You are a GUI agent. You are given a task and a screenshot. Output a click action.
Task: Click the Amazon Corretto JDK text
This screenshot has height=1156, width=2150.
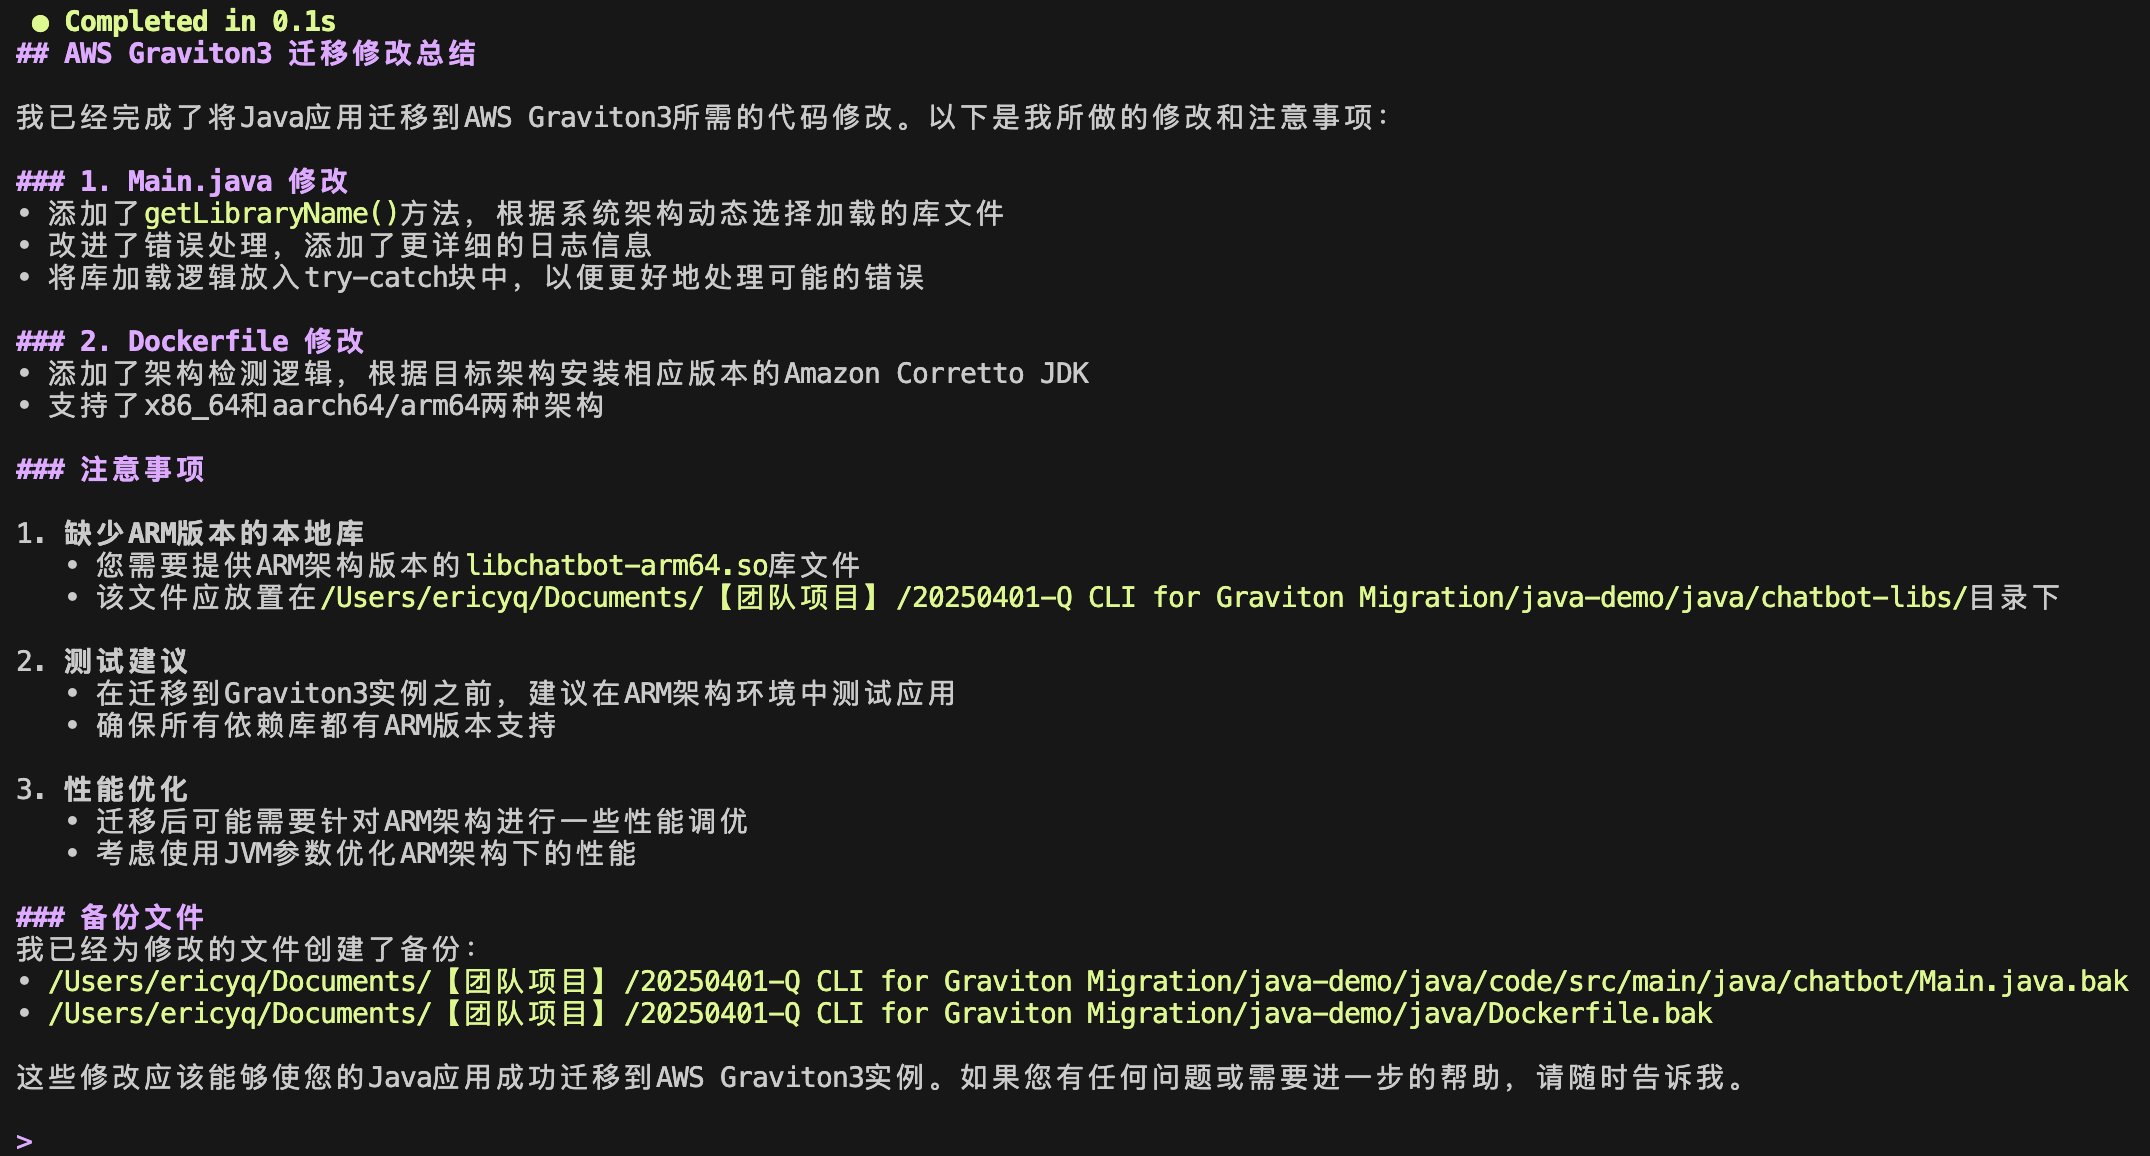click(936, 373)
